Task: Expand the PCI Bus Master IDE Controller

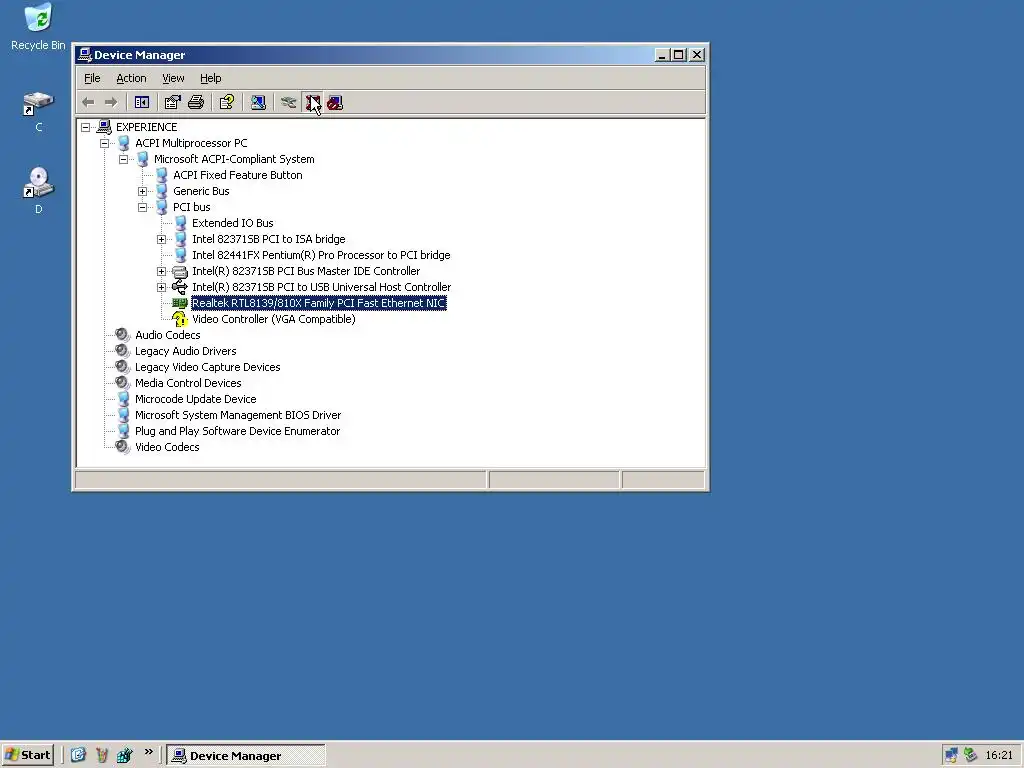Action: coord(161,271)
